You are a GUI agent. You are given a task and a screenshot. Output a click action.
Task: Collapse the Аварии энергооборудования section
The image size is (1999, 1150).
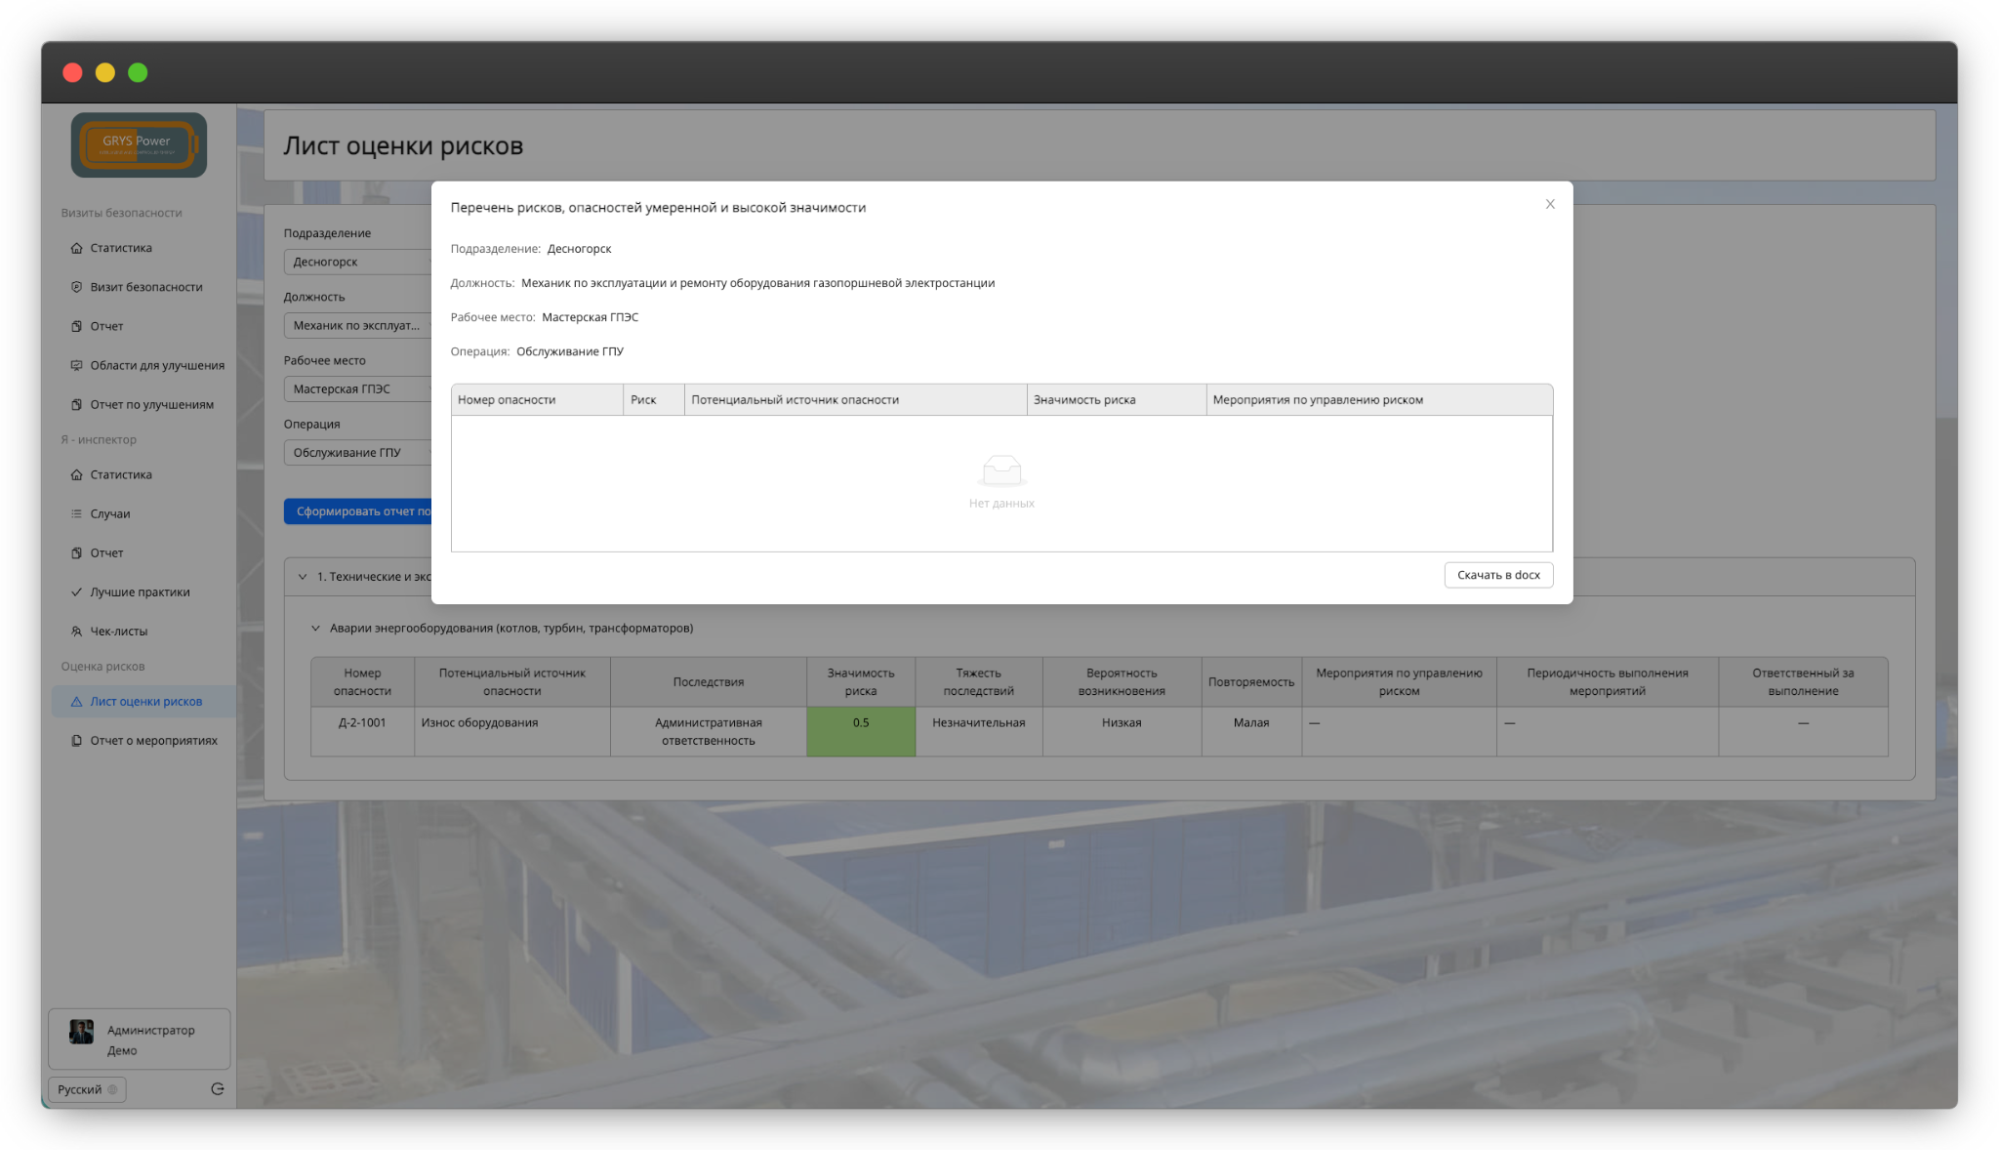pyautogui.click(x=315, y=628)
